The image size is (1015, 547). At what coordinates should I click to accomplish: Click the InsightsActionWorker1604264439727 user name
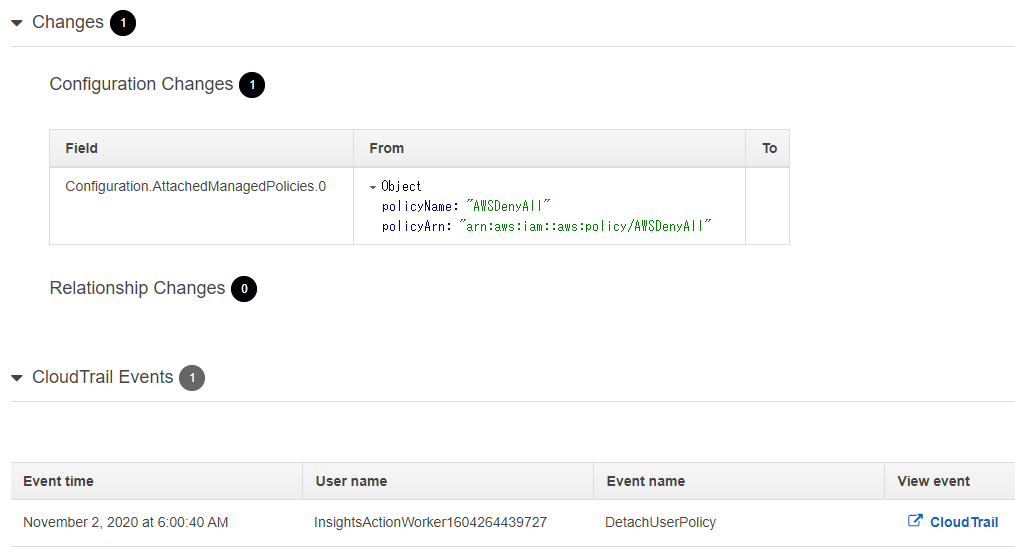tap(430, 522)
